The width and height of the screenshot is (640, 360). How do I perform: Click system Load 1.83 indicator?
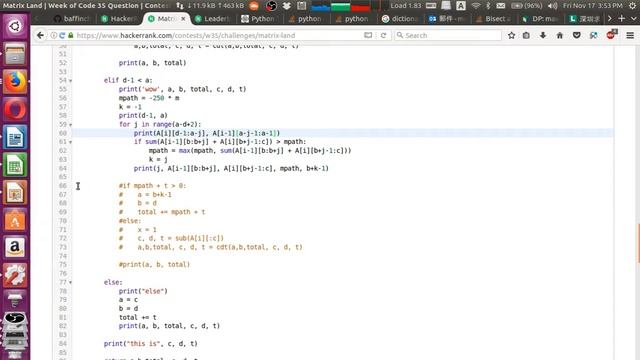(406, 6)
